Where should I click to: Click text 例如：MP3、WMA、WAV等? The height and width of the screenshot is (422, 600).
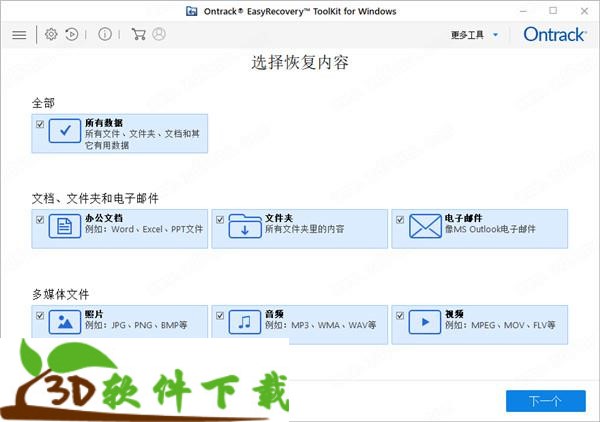click(321, 325)
